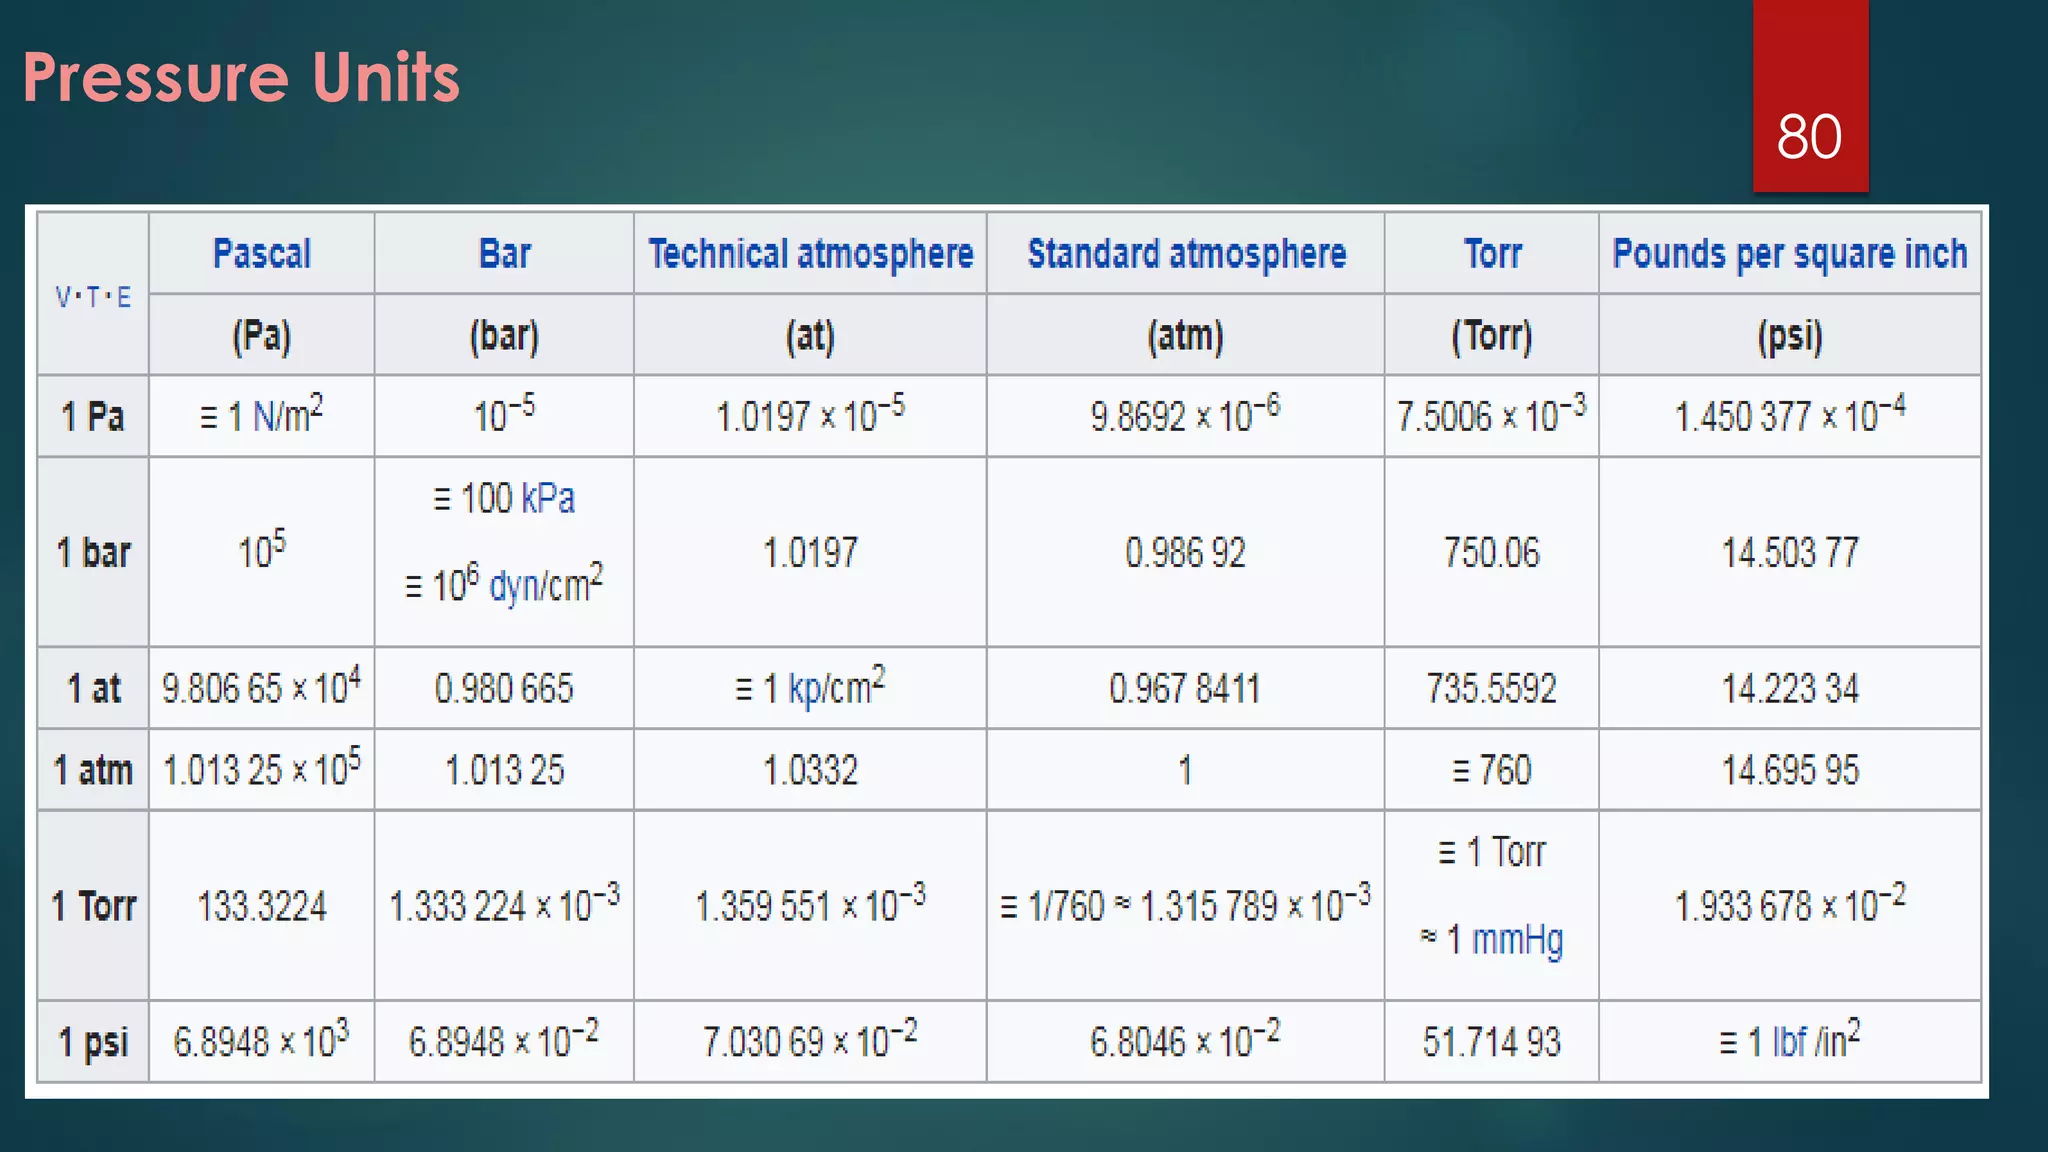Select the 1 in atm row
The image size is (2048, 1152).
pos(1186,770)
